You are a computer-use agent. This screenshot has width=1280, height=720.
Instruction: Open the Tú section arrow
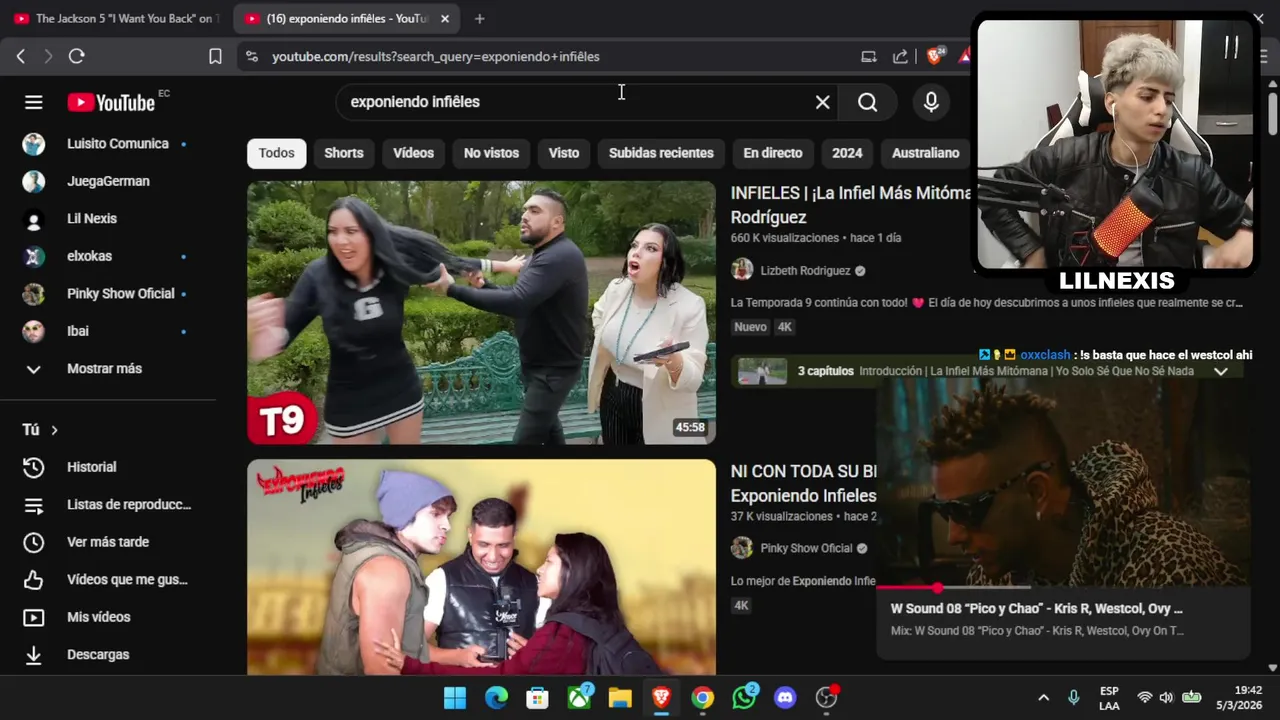coord(54,430)
